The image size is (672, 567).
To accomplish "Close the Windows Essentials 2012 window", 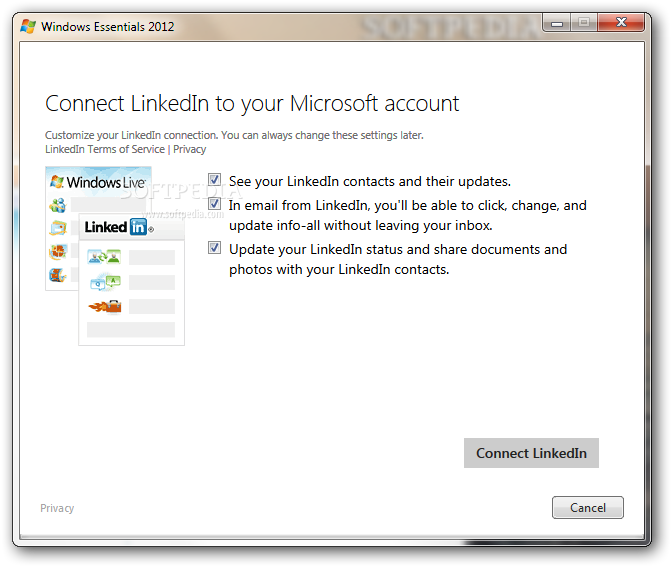I will coord(621,22).
